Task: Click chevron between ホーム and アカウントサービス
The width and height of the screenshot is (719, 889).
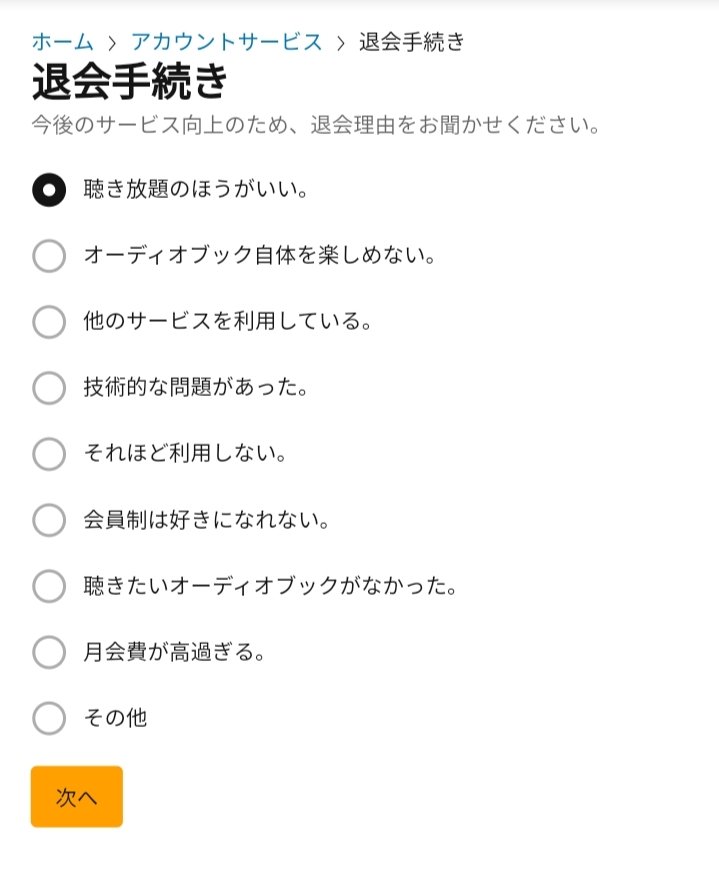Action: pos(112,43)
